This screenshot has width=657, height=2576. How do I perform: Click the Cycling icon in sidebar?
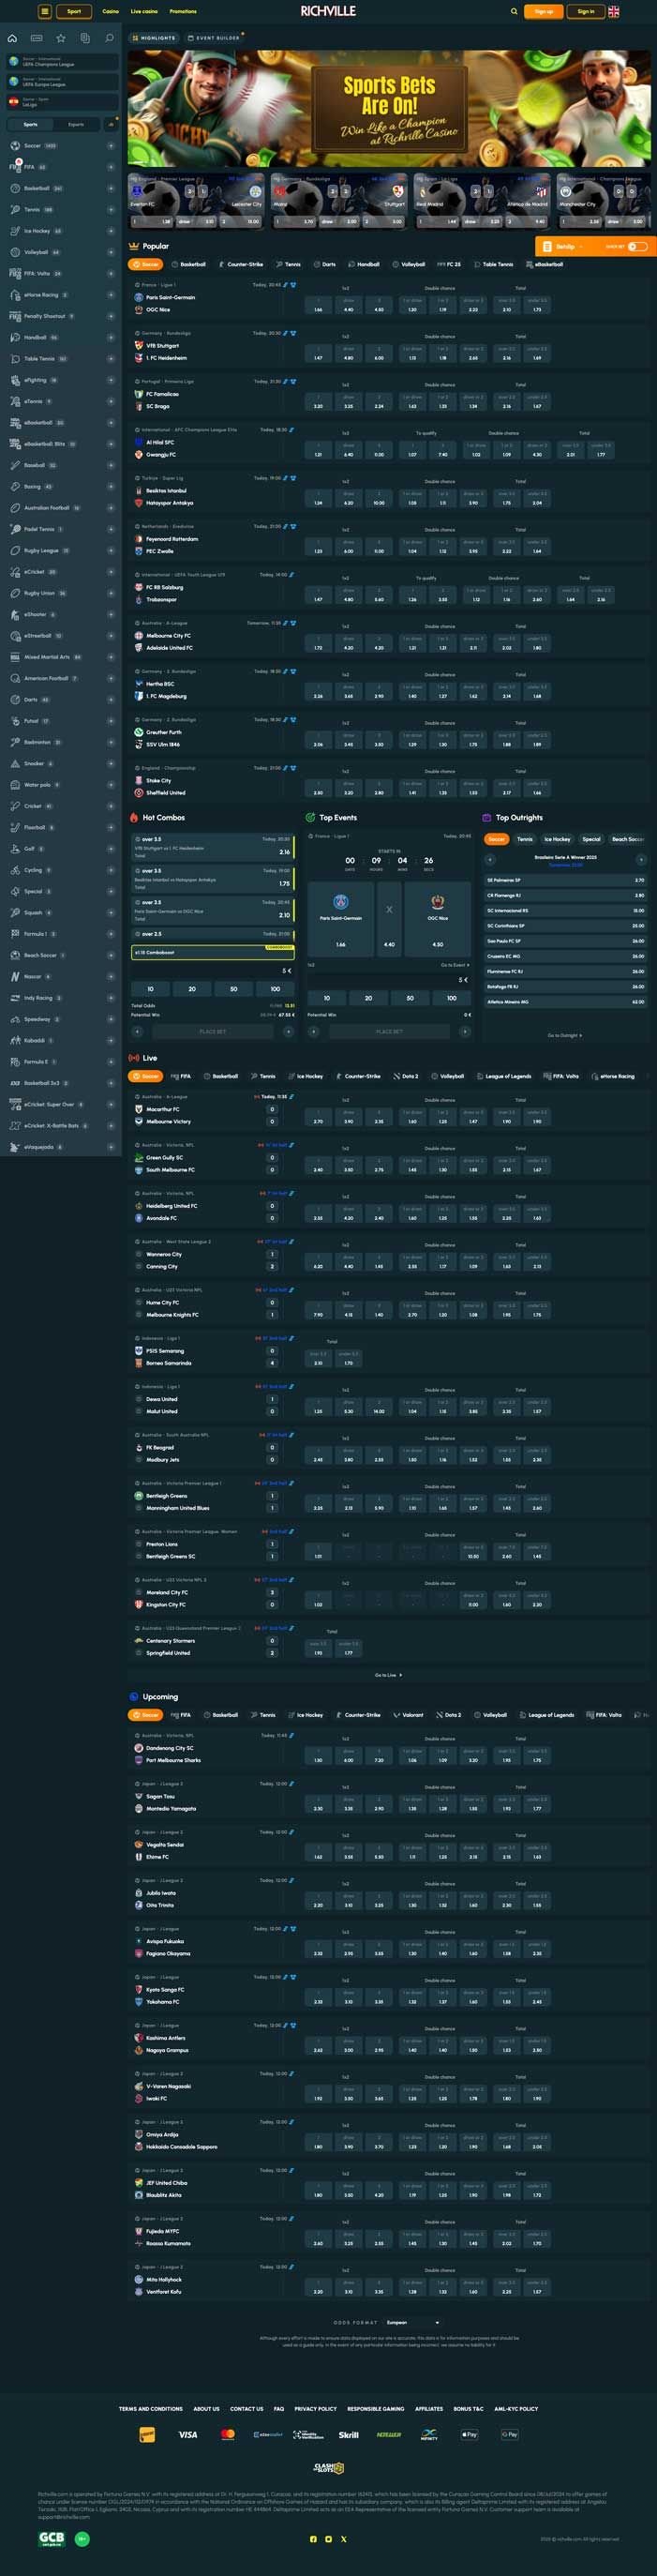15,870
